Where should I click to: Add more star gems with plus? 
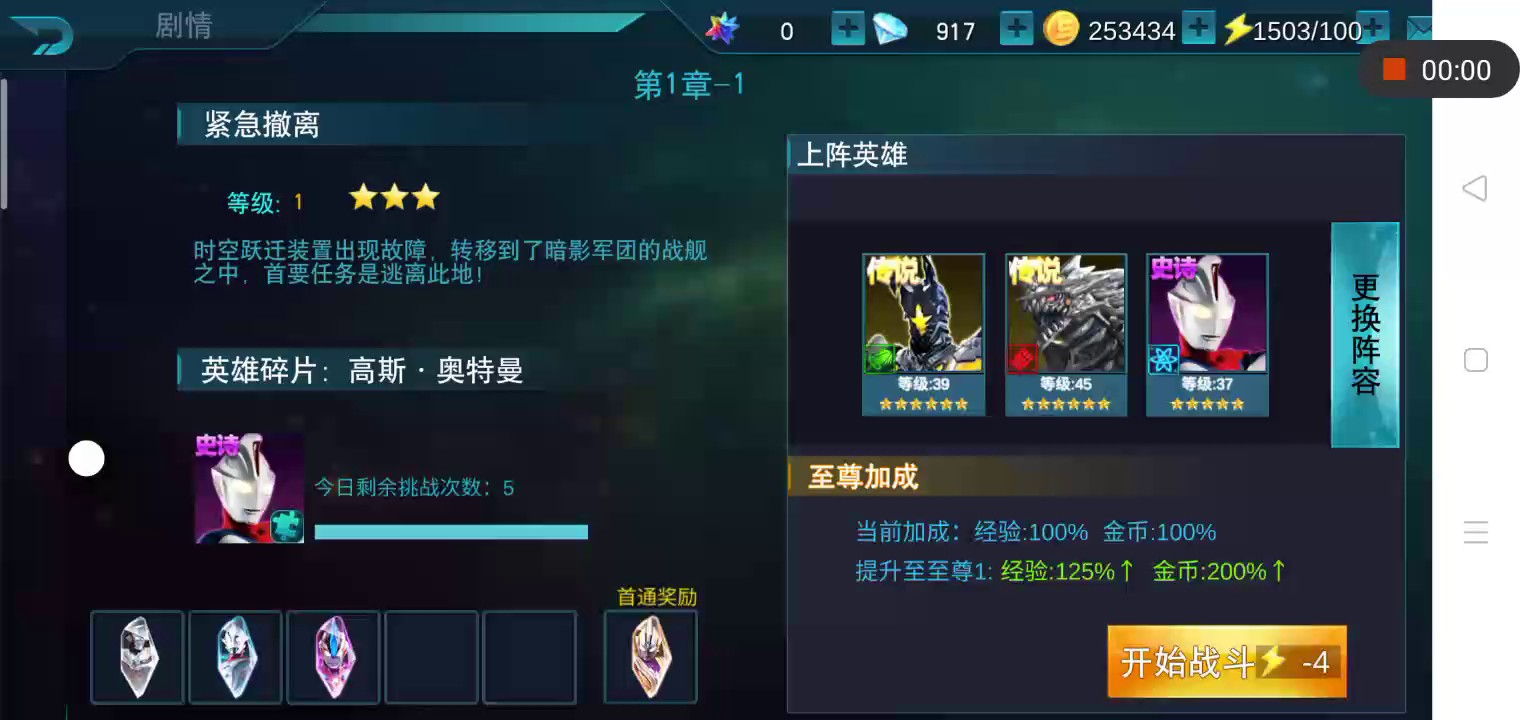coord(848,29)
